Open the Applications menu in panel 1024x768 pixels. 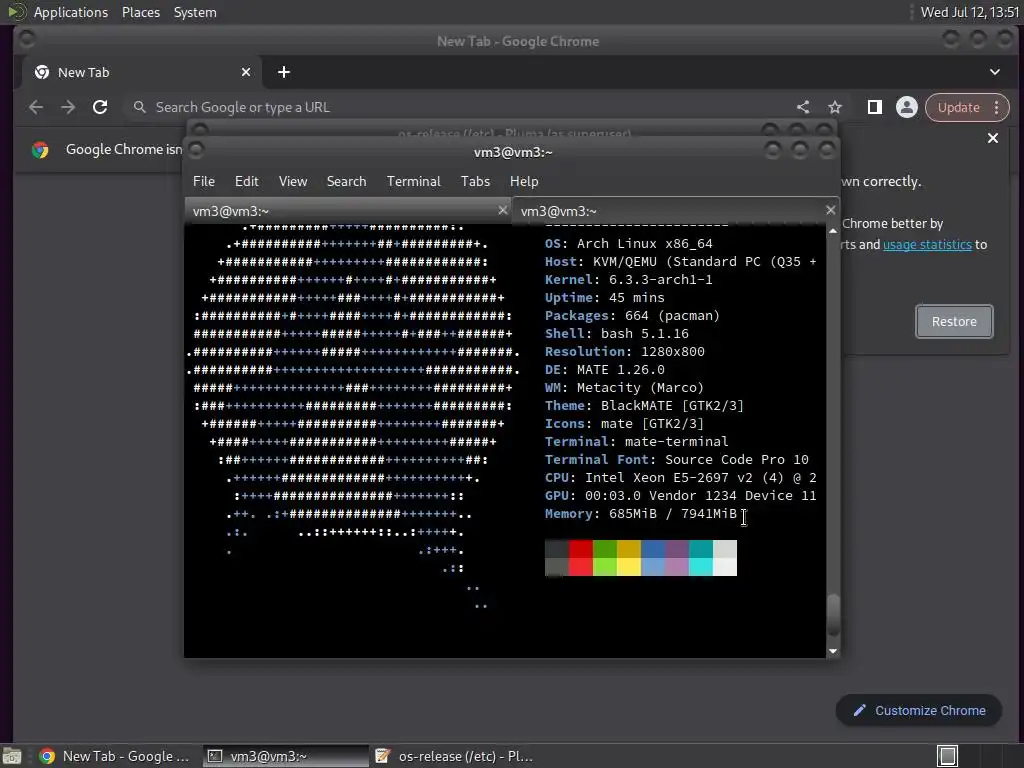[x=71, y=12]
